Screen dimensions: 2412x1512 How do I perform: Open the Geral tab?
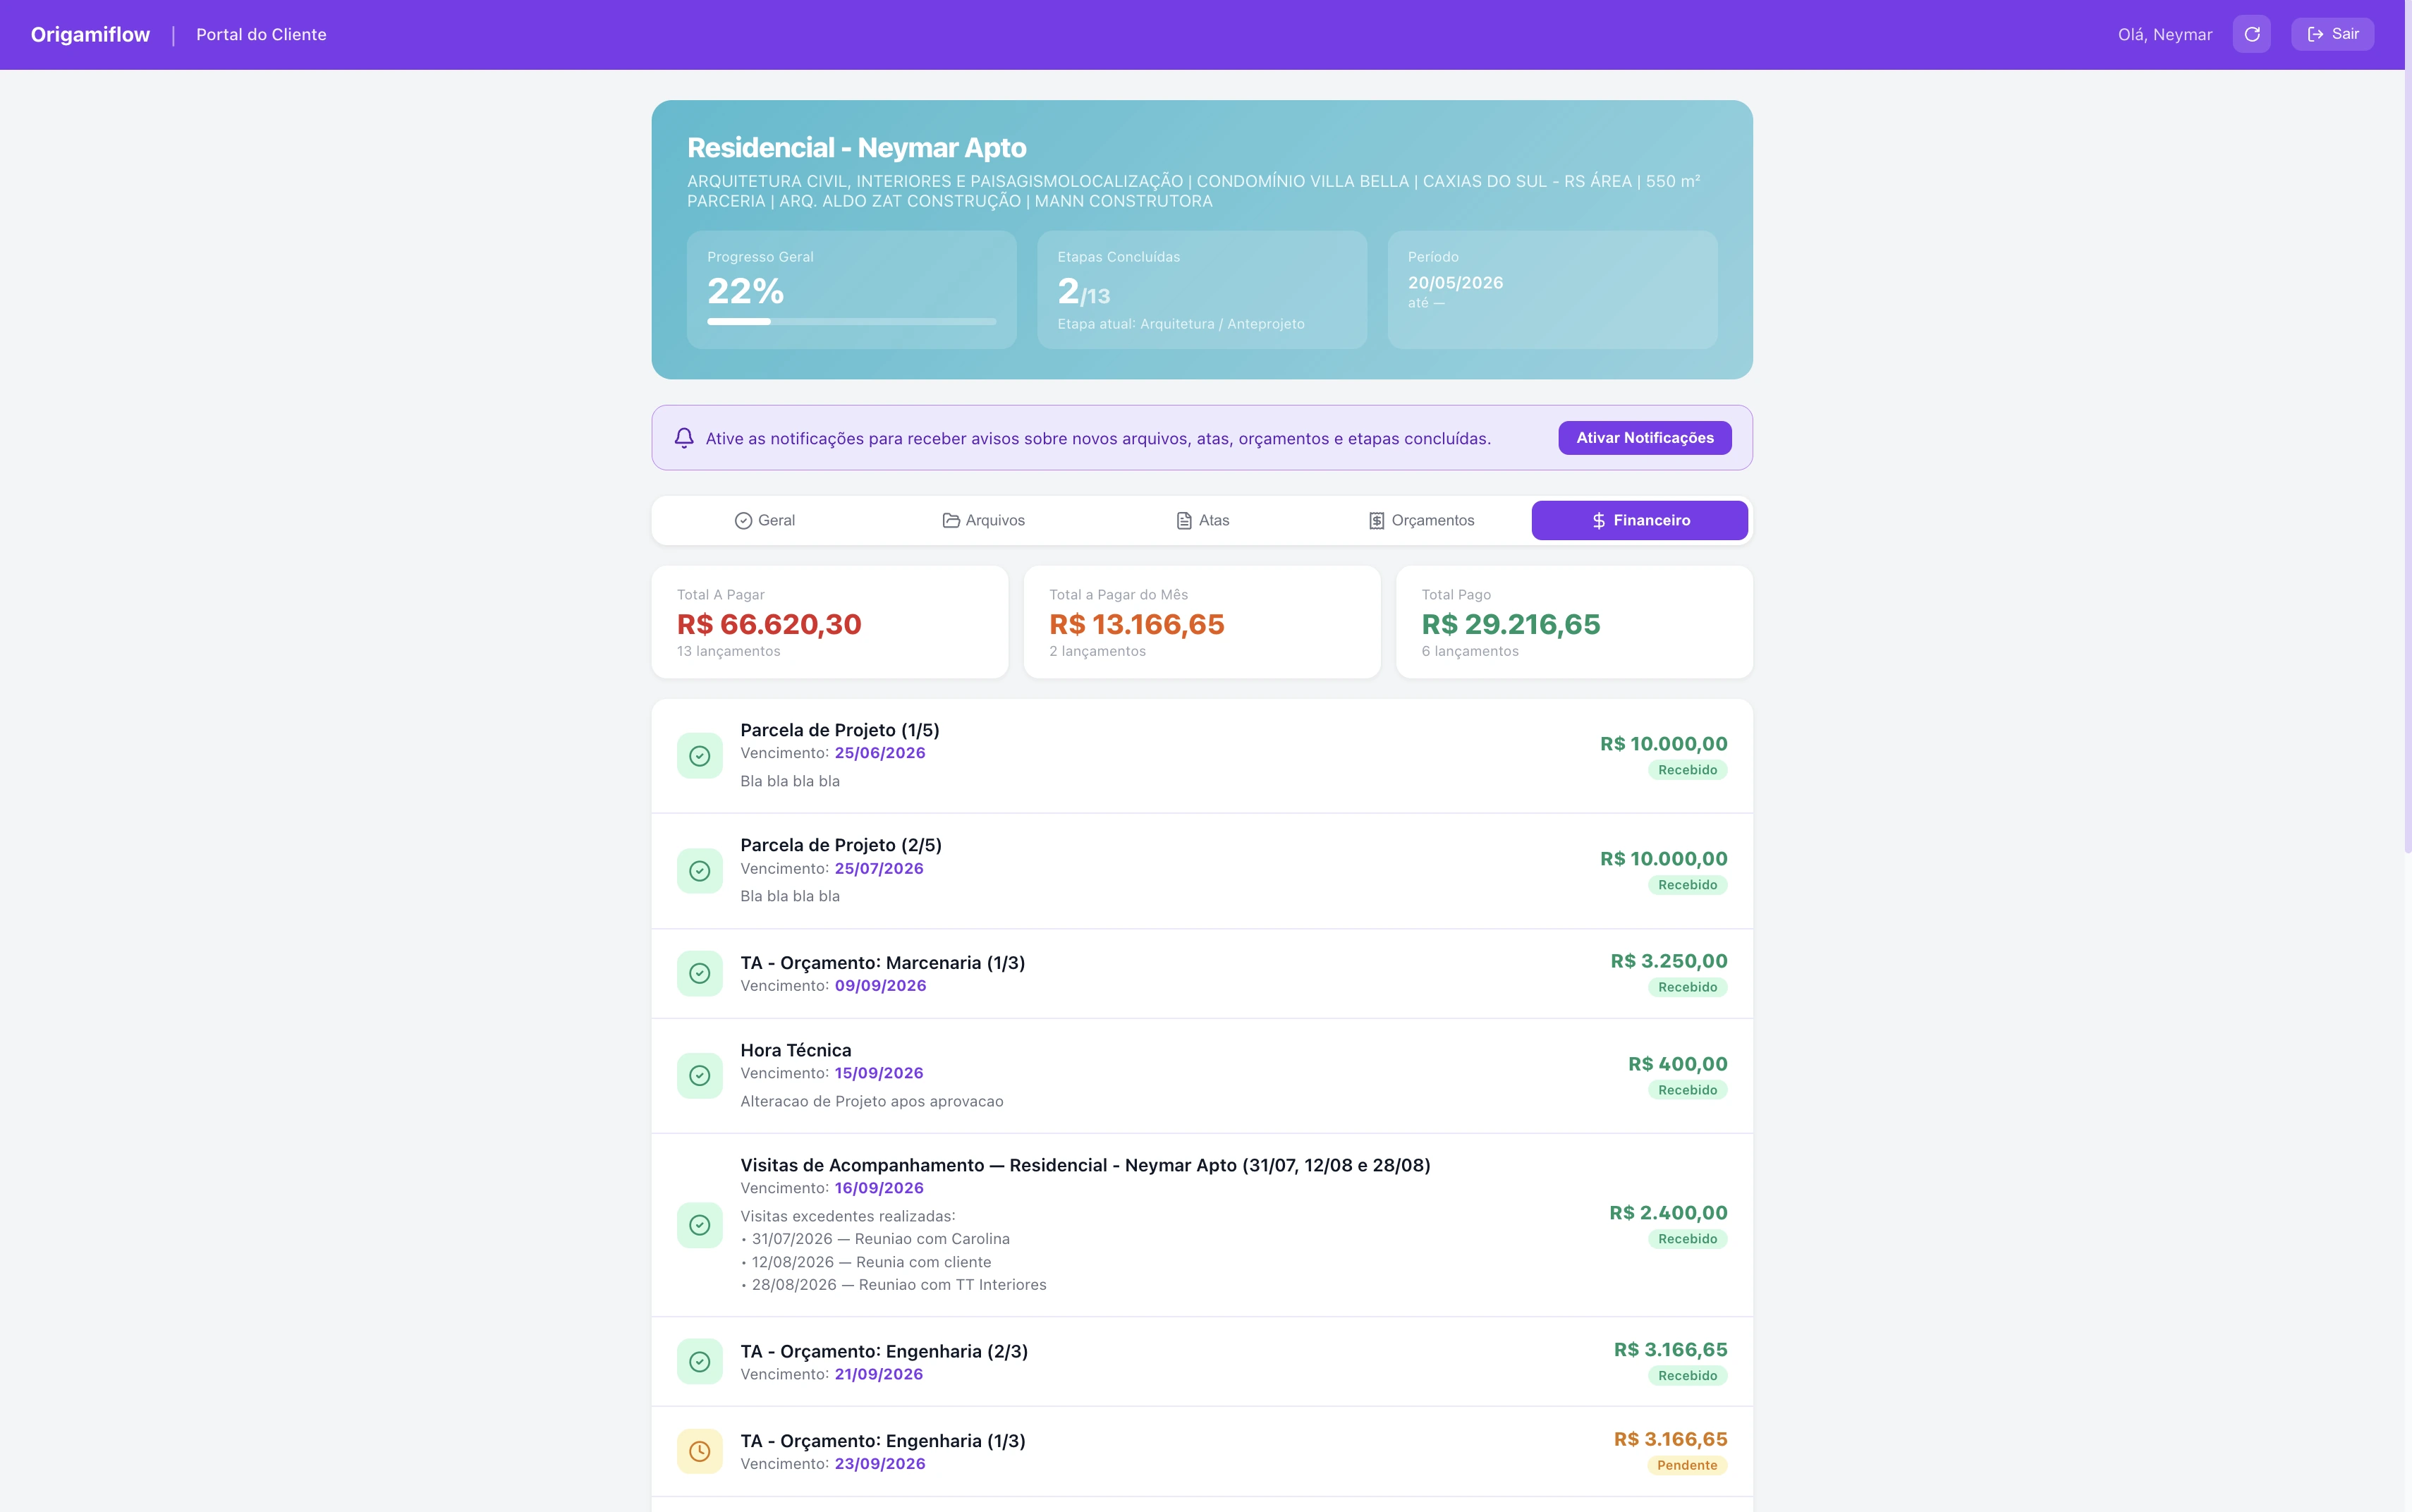(765, 520)
